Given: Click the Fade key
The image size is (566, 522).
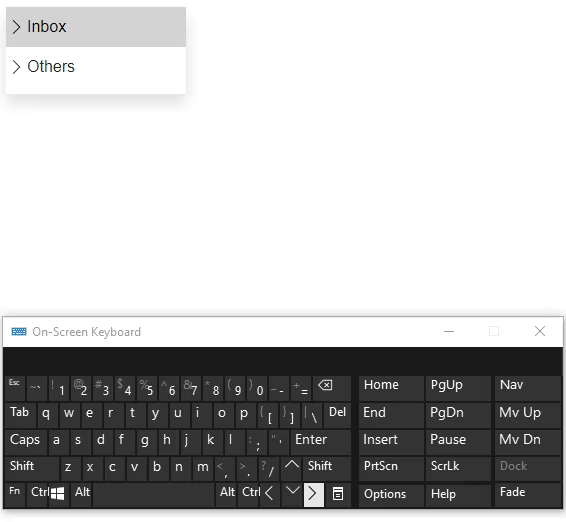Looking at the screenshot, I should [x=528, y=494].
